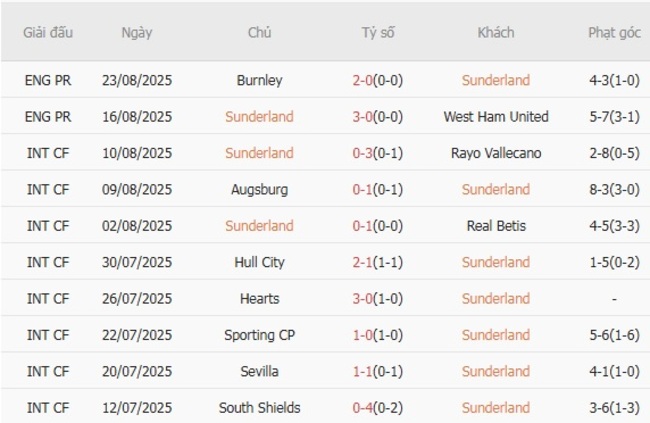Click the Sporting CP team link
The height and width of the screenshot is (423, 650).
coord(260,335)
